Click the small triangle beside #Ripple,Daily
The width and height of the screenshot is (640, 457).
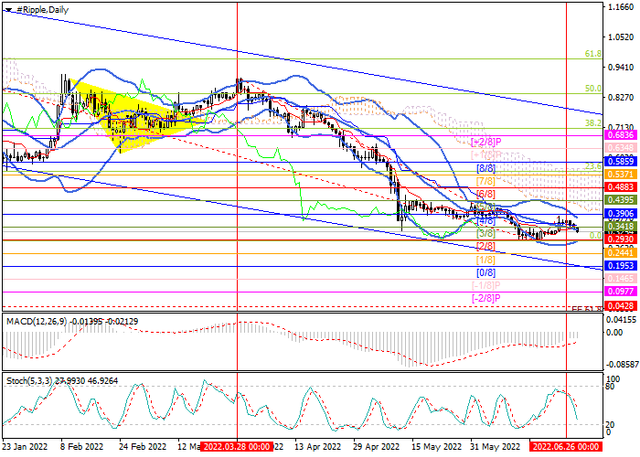click(6, 7)
